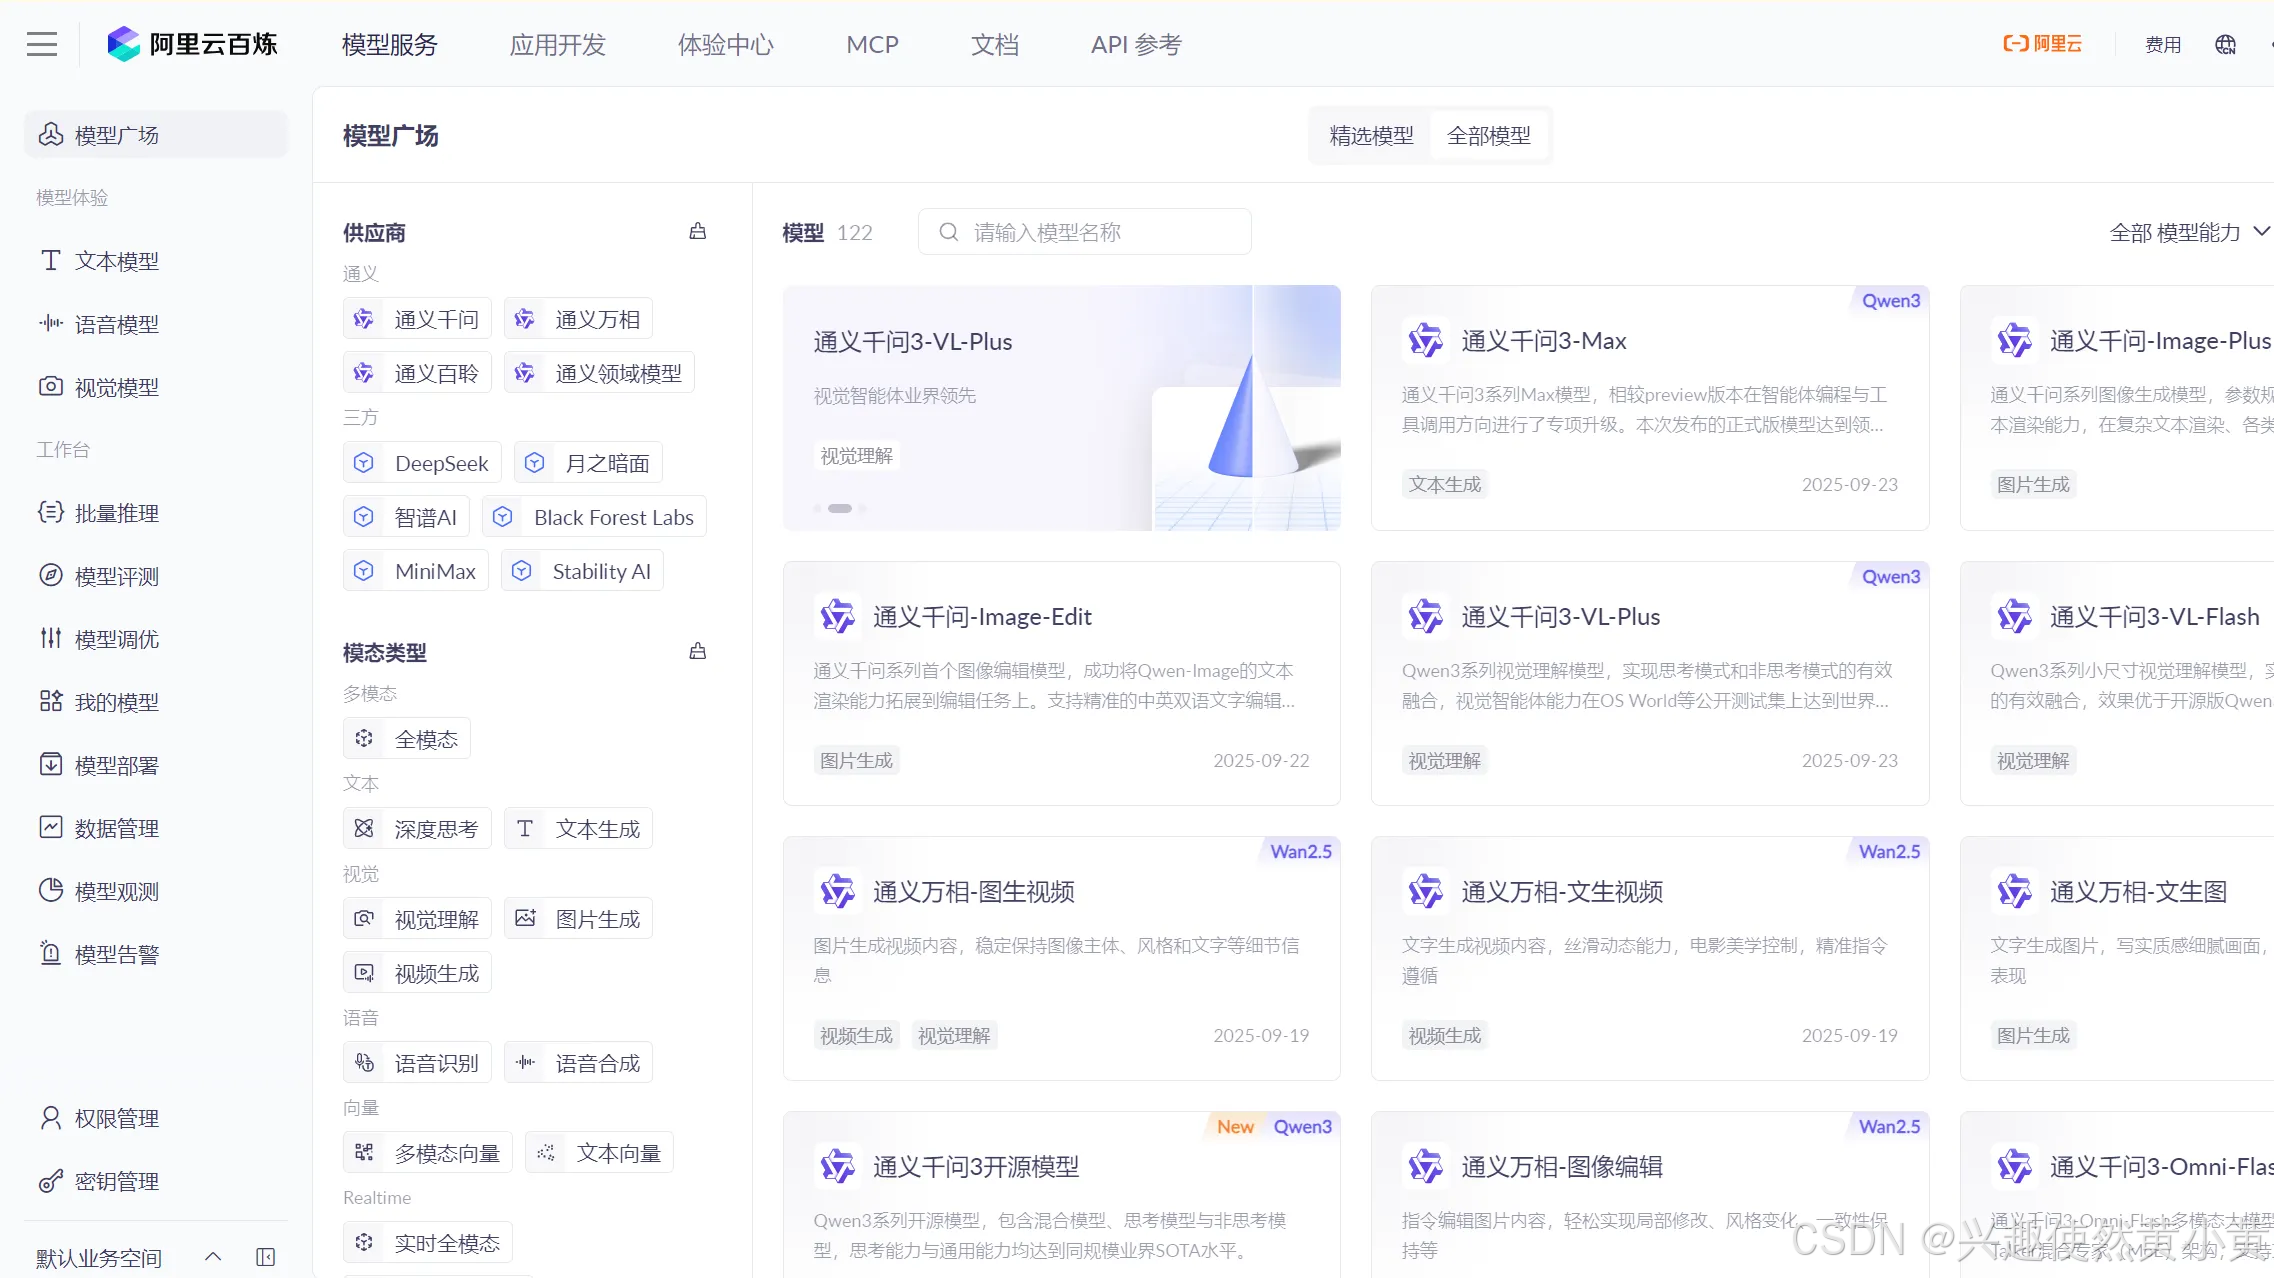This screenshot has height=1278, width=2274.
Task: Toggle the 通义领域模型 supplier filter
Action: [599, 373]
